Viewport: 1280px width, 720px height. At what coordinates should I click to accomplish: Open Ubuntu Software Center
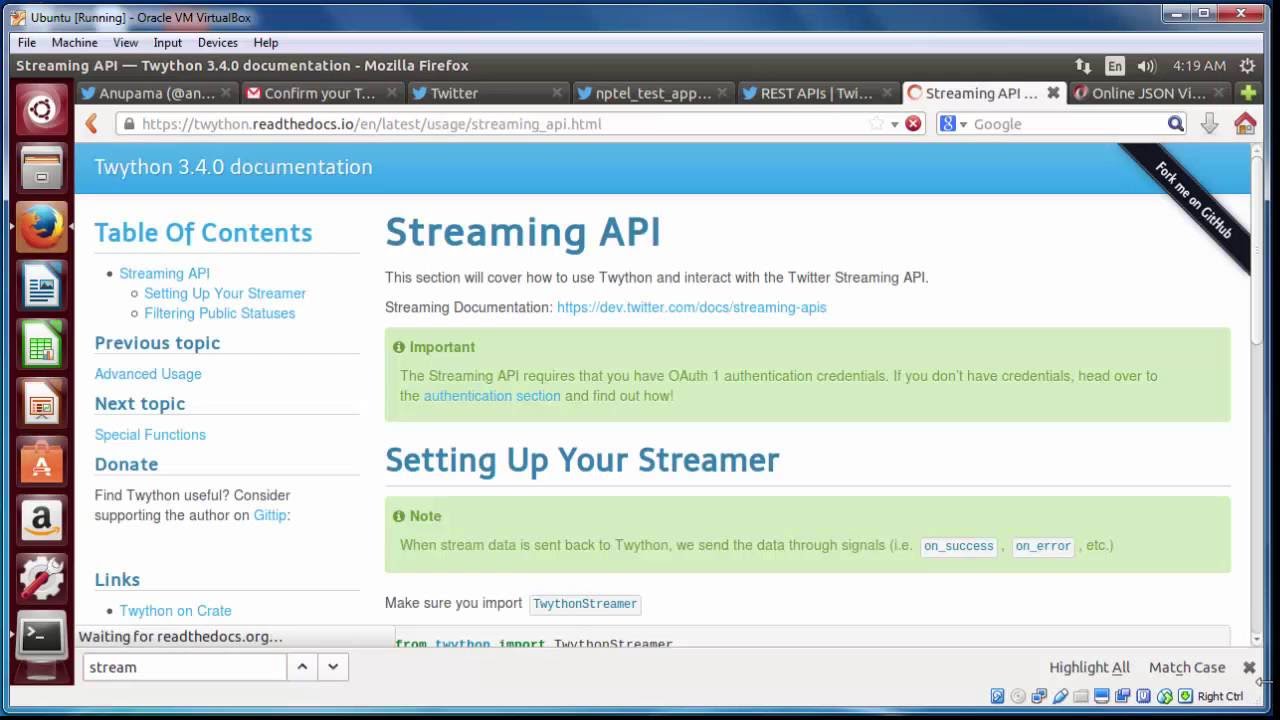point(41,461)
